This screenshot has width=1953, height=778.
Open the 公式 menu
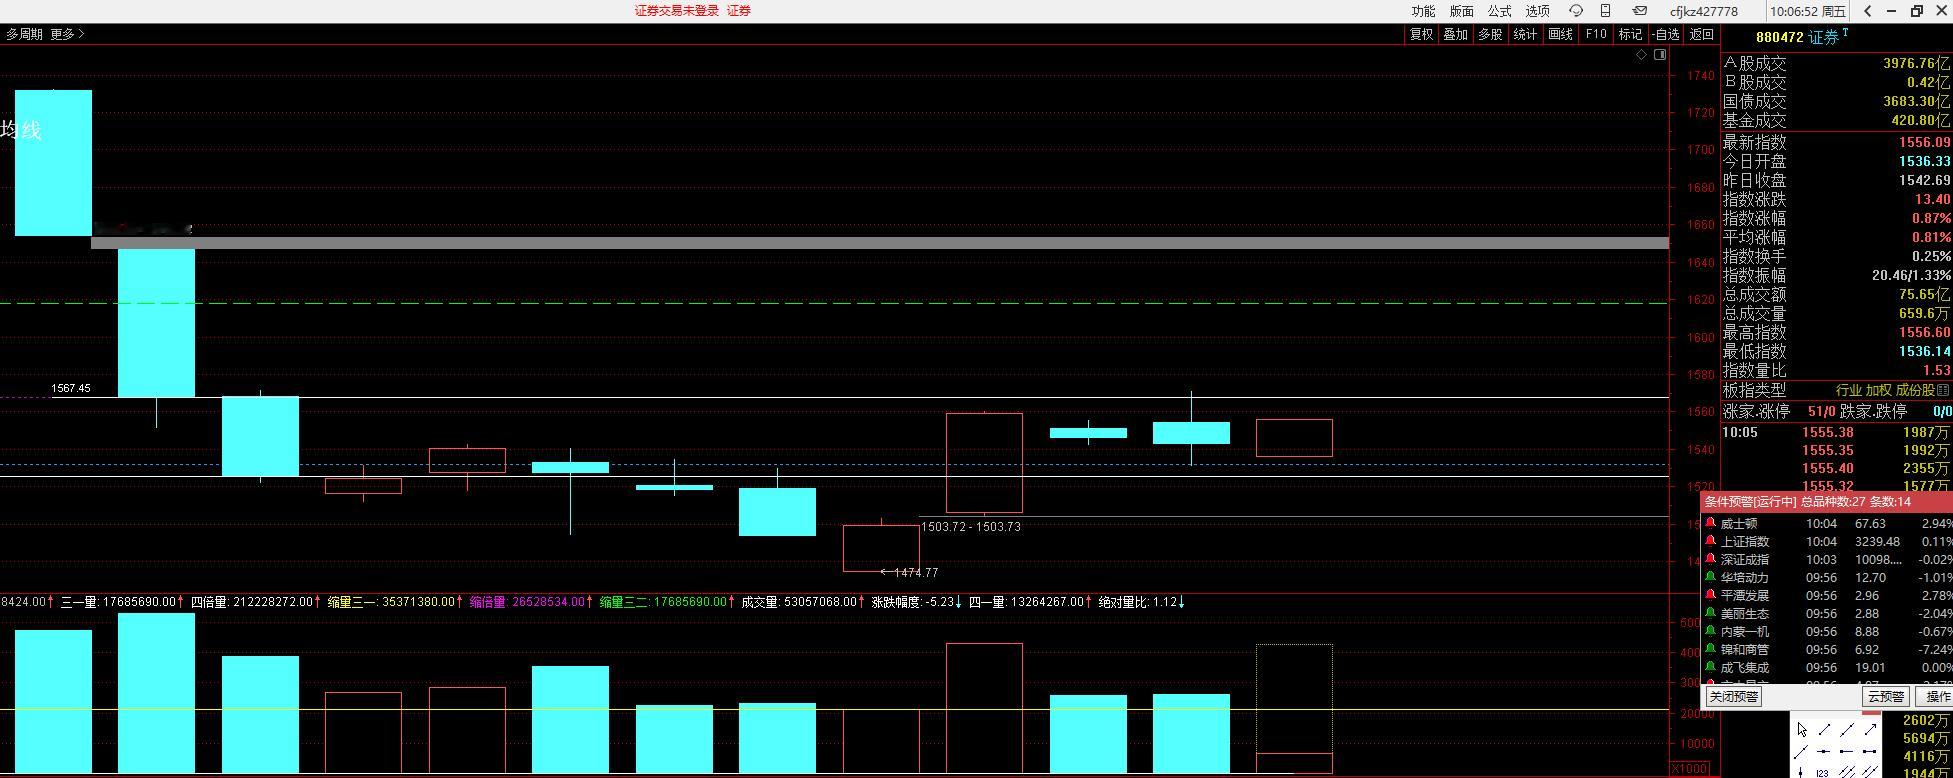point(1499,11)
